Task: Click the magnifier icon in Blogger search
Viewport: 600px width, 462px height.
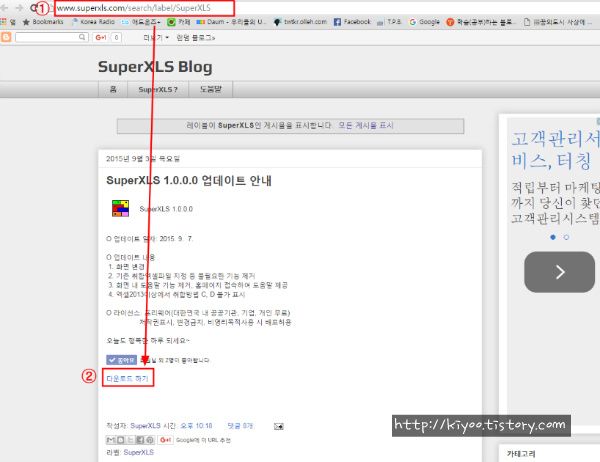Action: (82, 37)
